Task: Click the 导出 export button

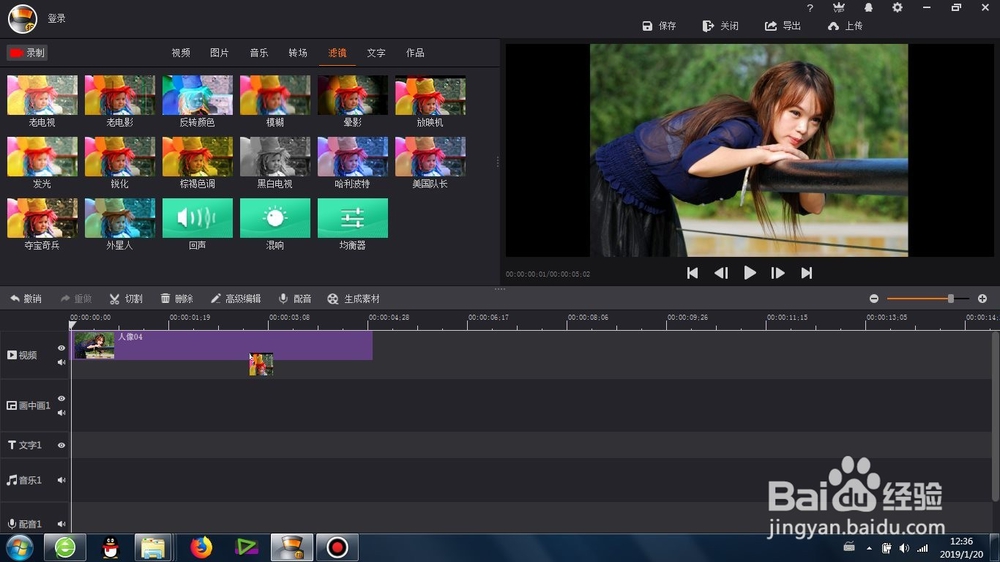Action: point(783,26)
